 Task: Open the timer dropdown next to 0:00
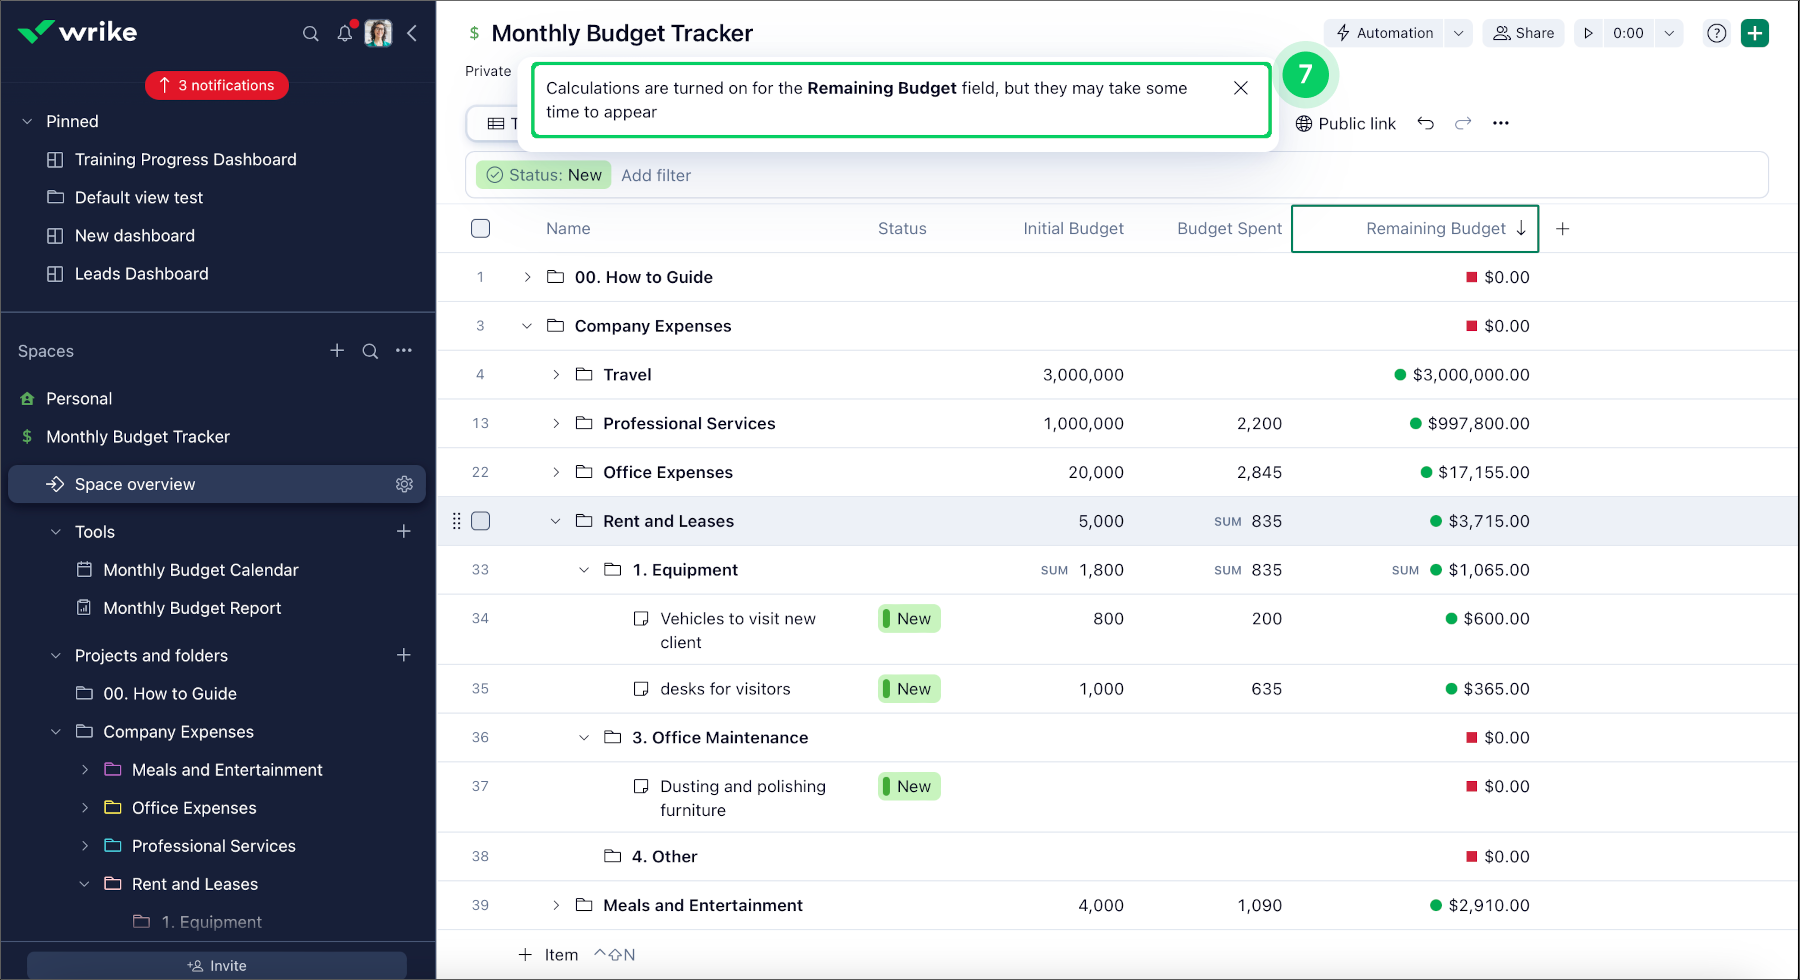(1668, 33)
